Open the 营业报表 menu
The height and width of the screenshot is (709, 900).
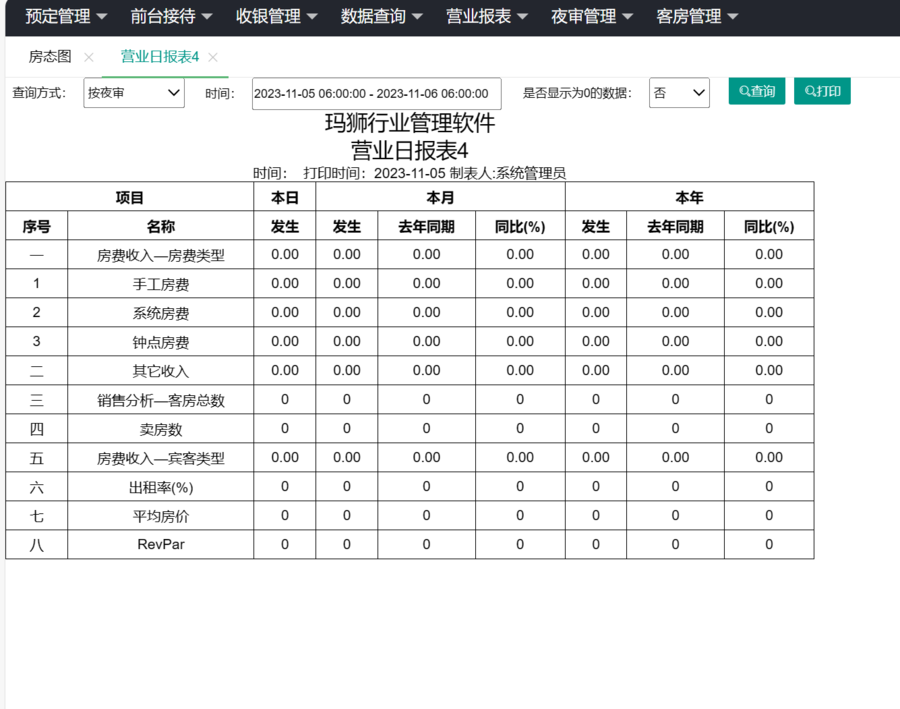pos(487,16)
